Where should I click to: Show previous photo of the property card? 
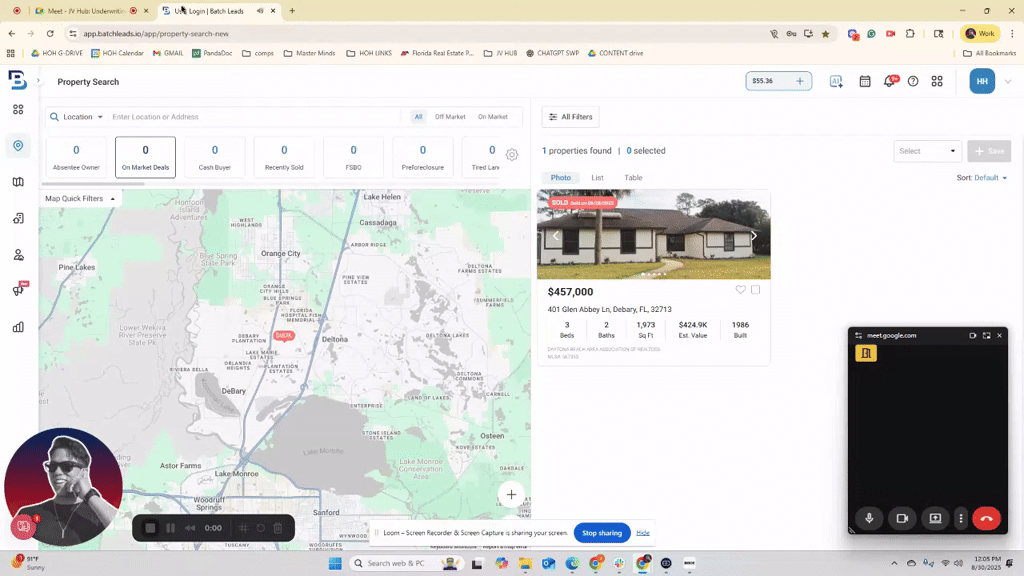point(555,236)
